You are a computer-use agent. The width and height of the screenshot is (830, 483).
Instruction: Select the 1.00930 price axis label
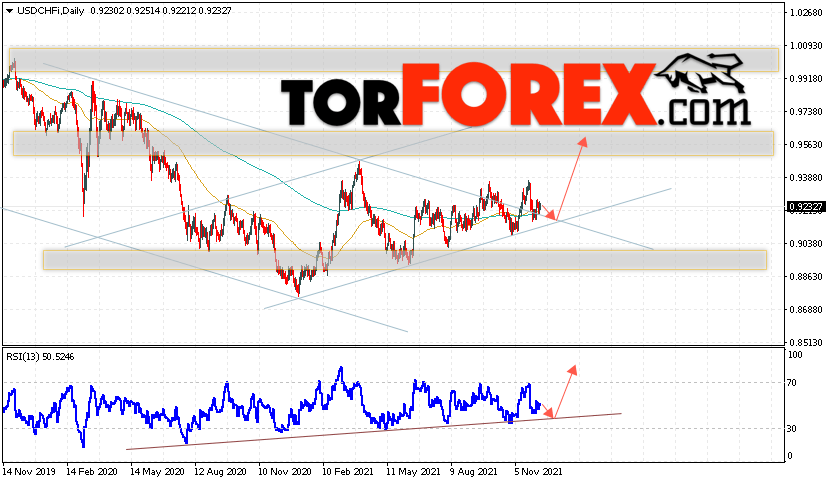[806, 46]
